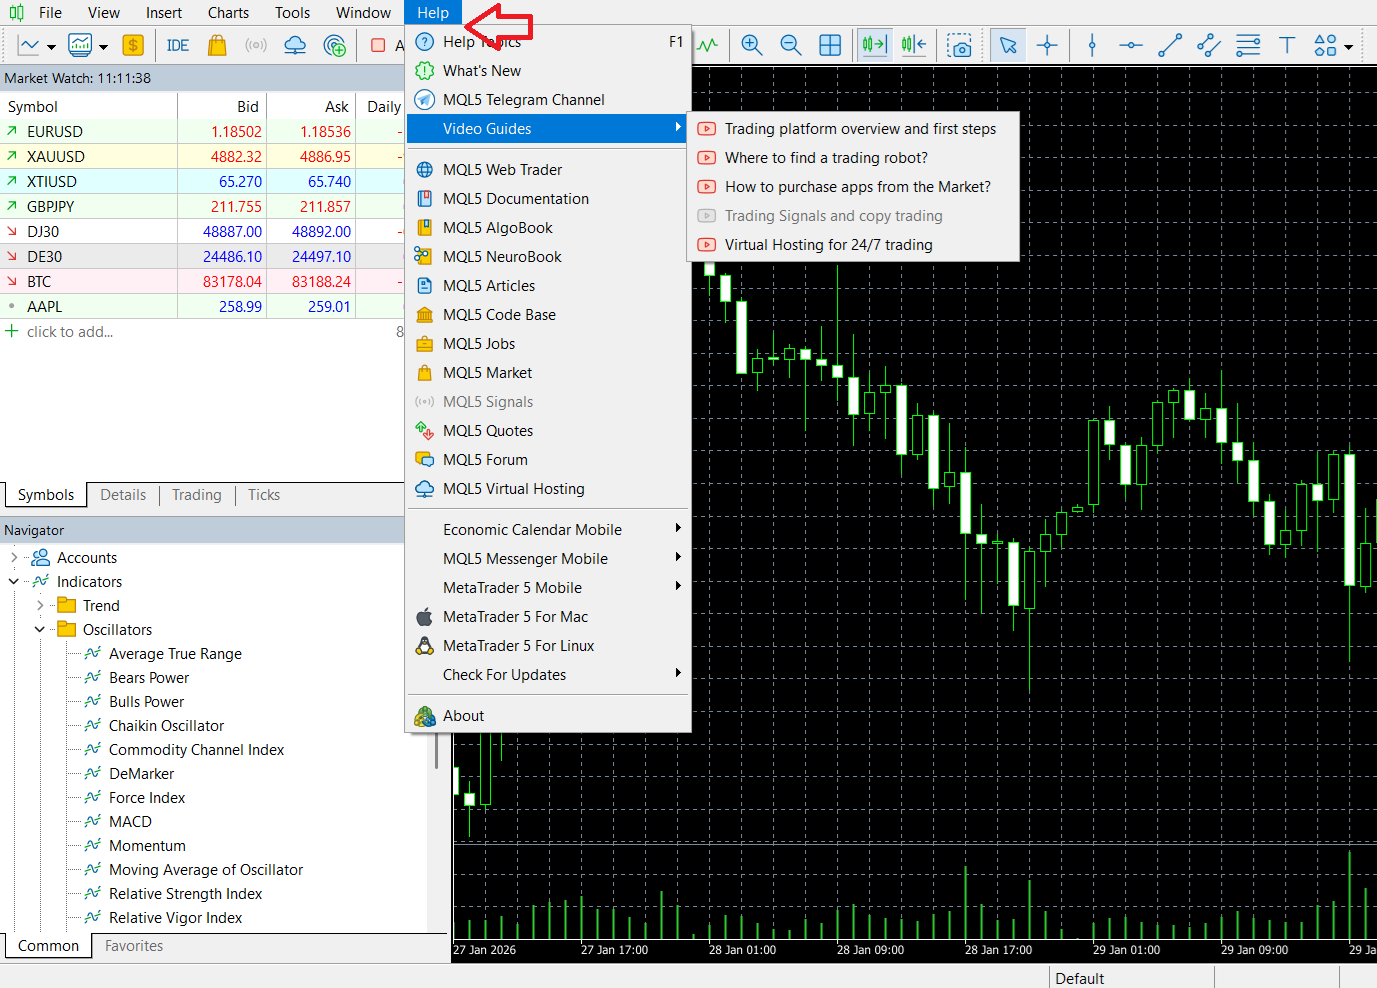Expand the Accounts tree node
The image size is (1377, 988).
click(14, 558)
